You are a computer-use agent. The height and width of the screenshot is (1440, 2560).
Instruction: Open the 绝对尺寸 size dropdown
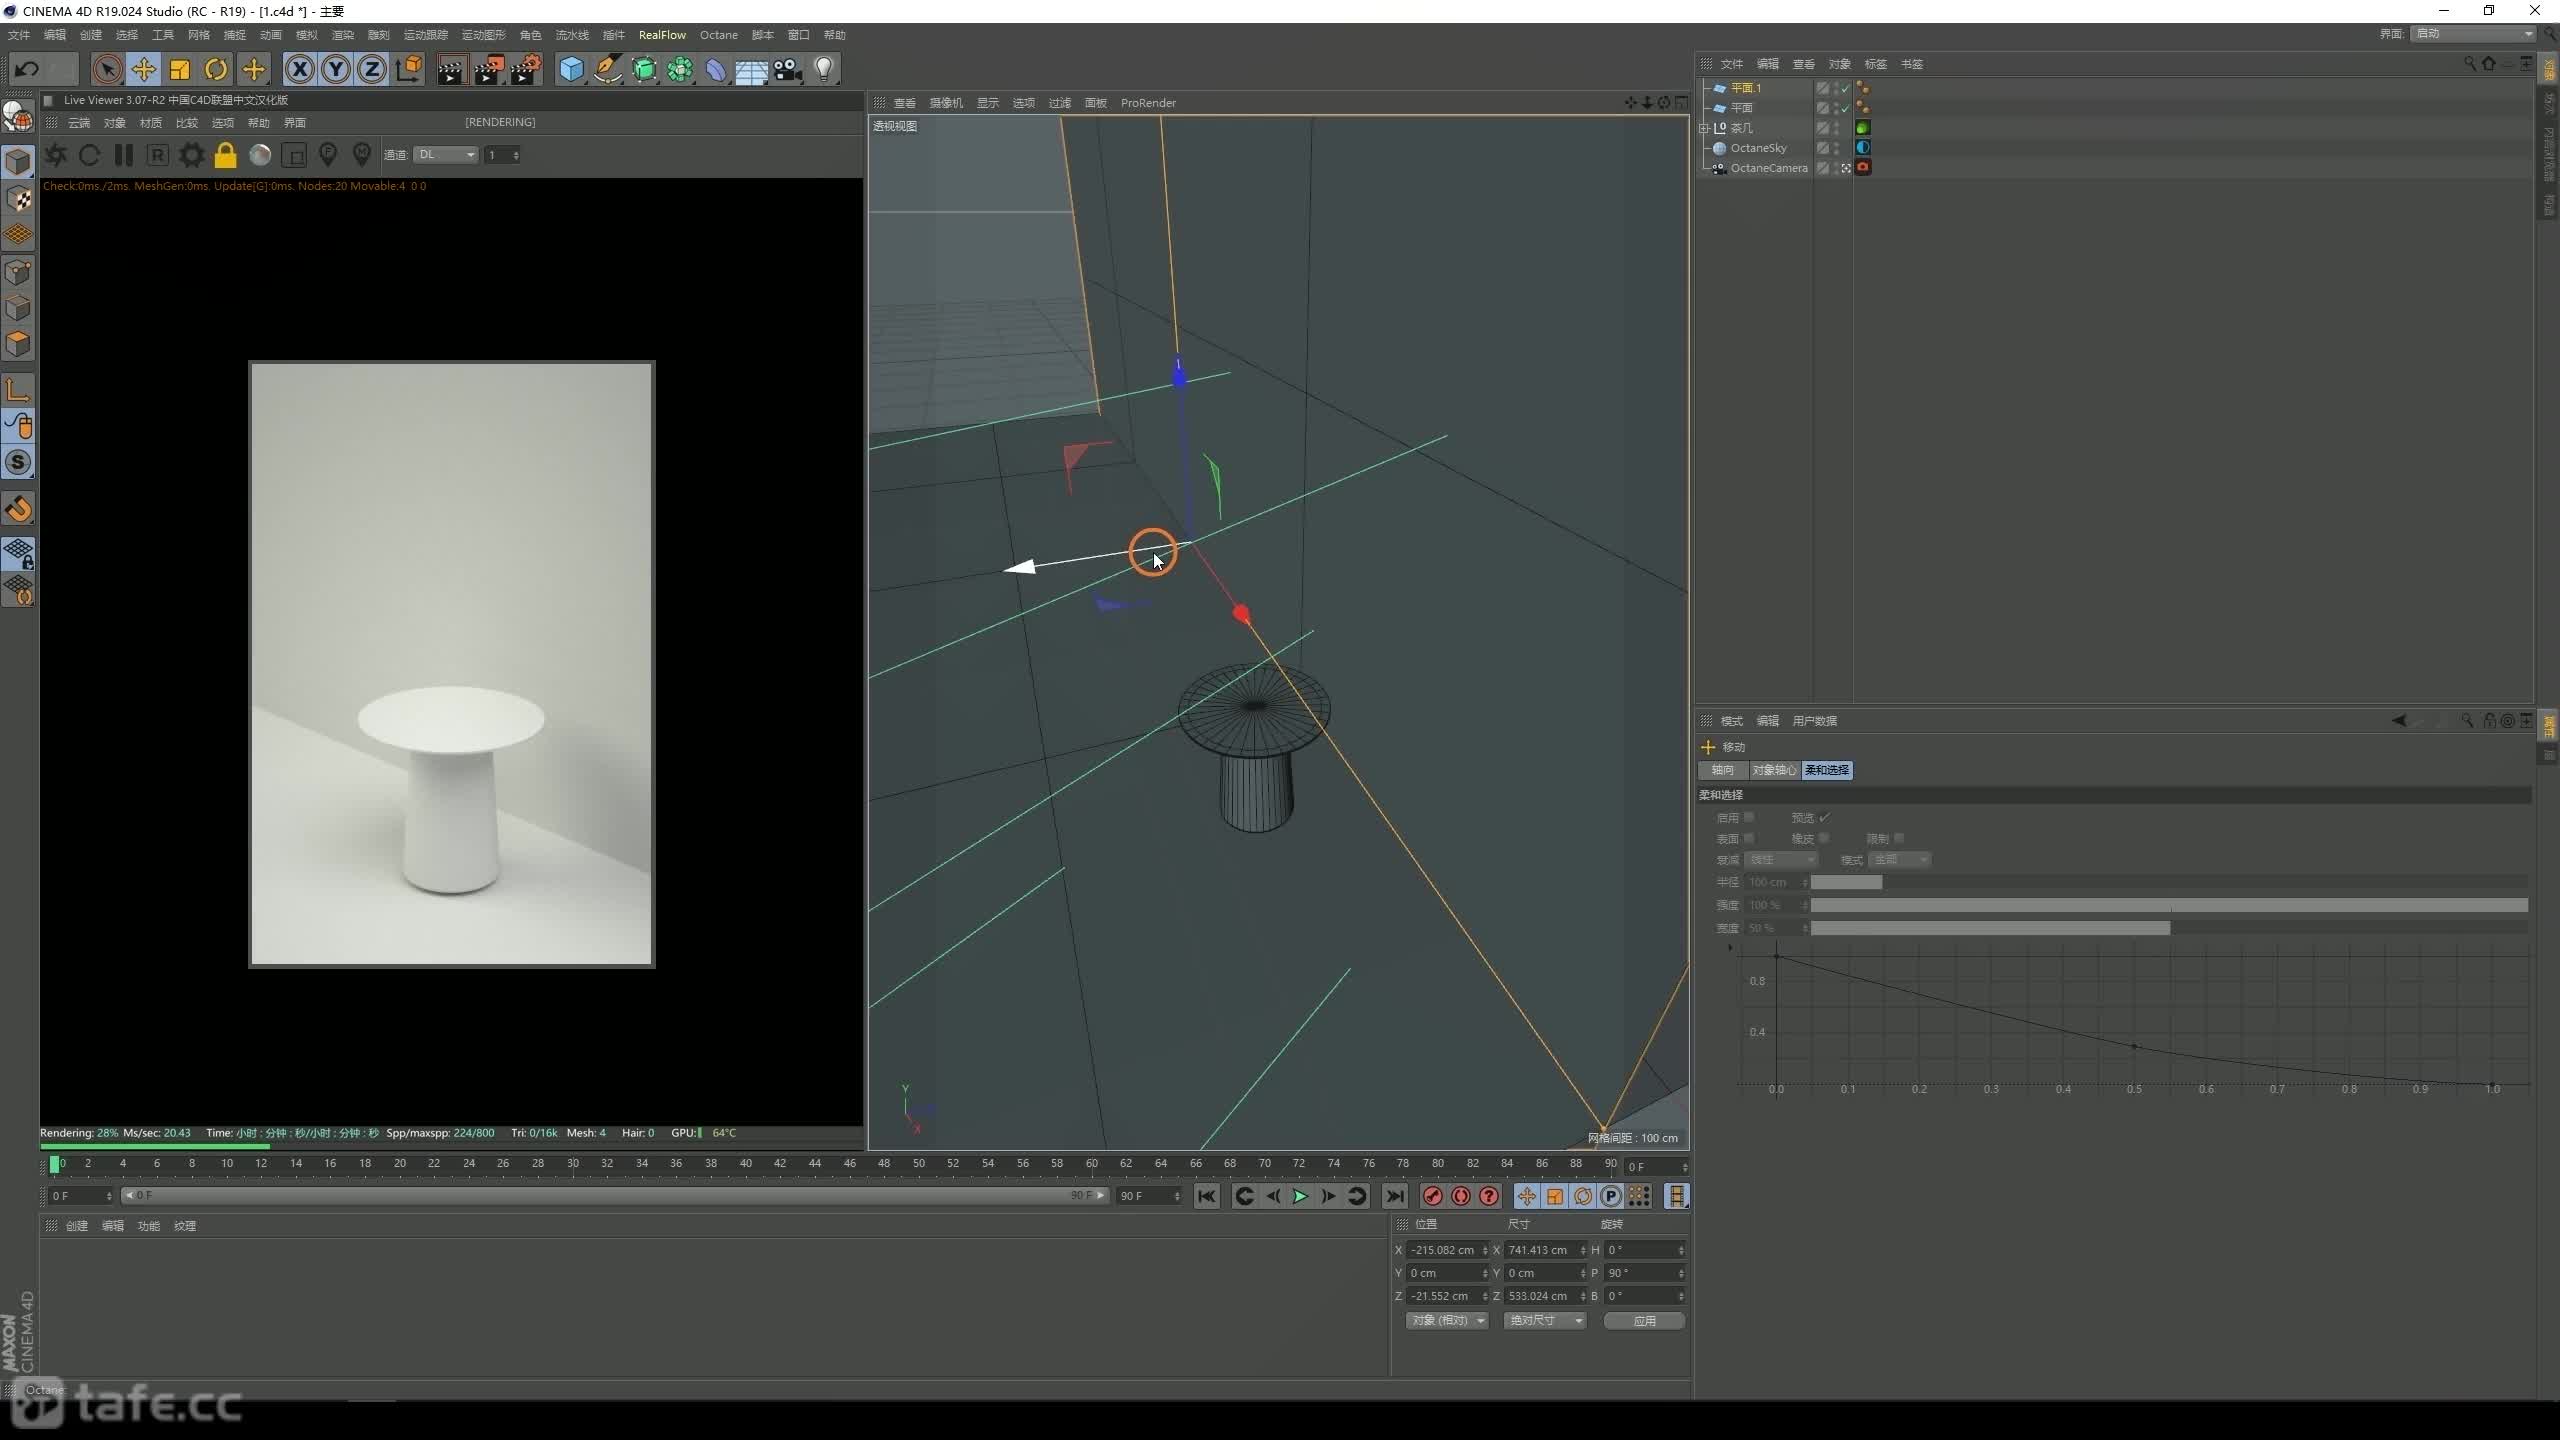tap(1545, 1321)
